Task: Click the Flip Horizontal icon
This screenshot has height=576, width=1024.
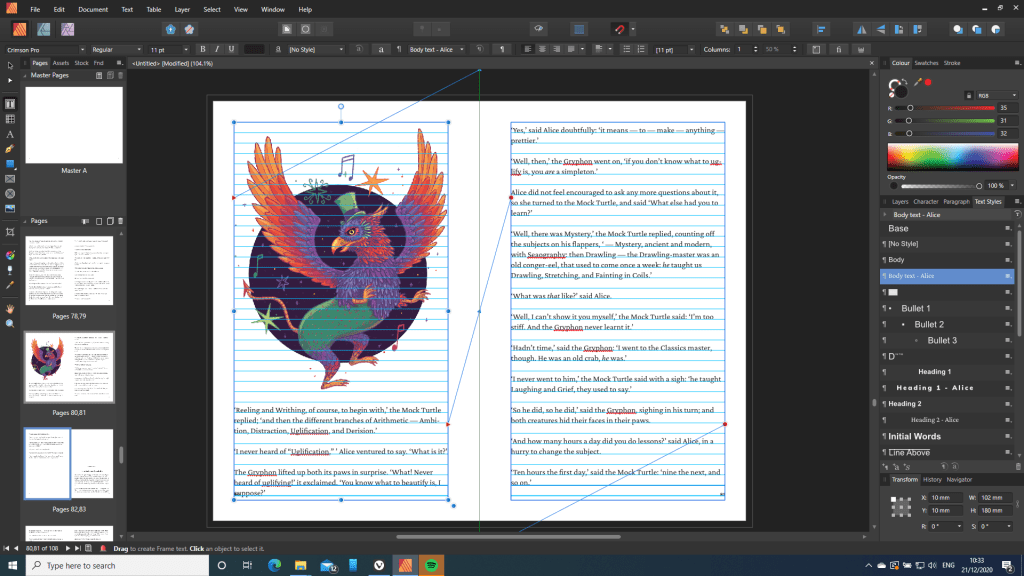Action: click(x=862, y=29)
